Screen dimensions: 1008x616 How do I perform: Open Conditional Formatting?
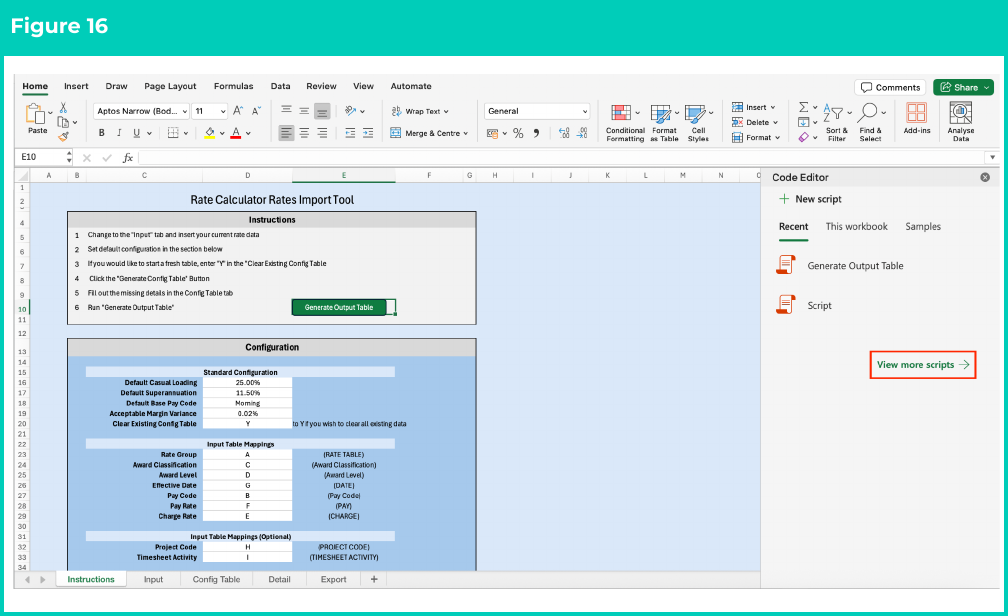pyautogui.click(x=625, y=123)
